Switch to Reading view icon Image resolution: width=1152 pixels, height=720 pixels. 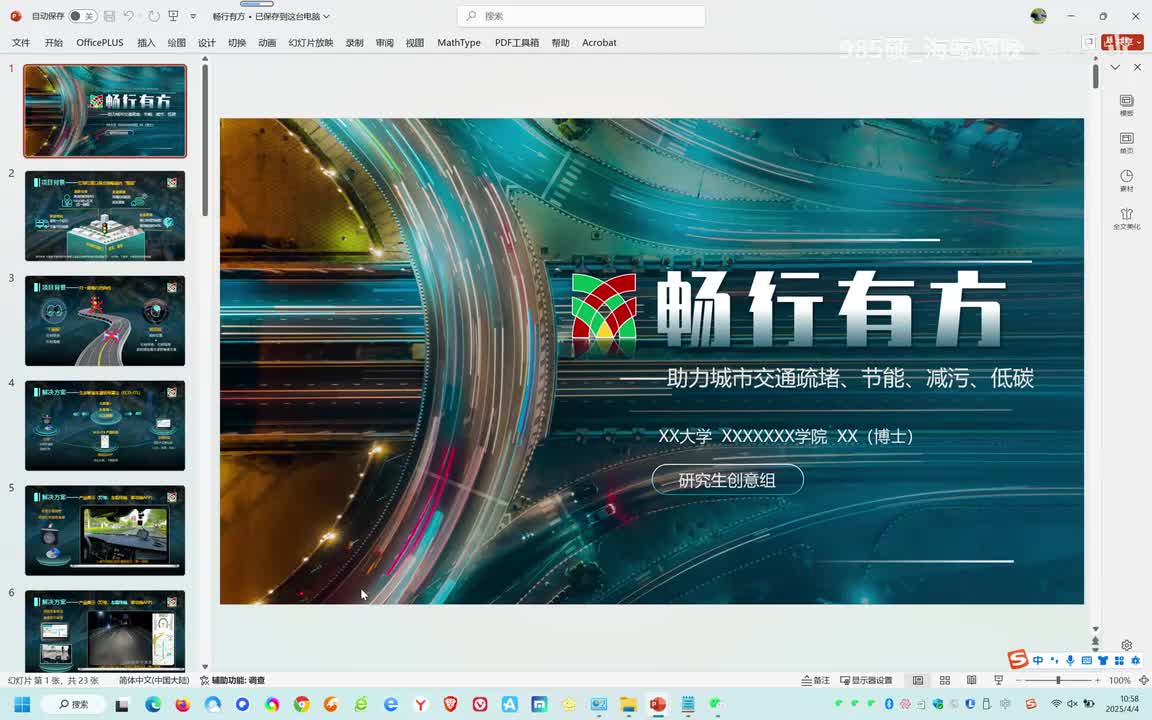(971, 680)
